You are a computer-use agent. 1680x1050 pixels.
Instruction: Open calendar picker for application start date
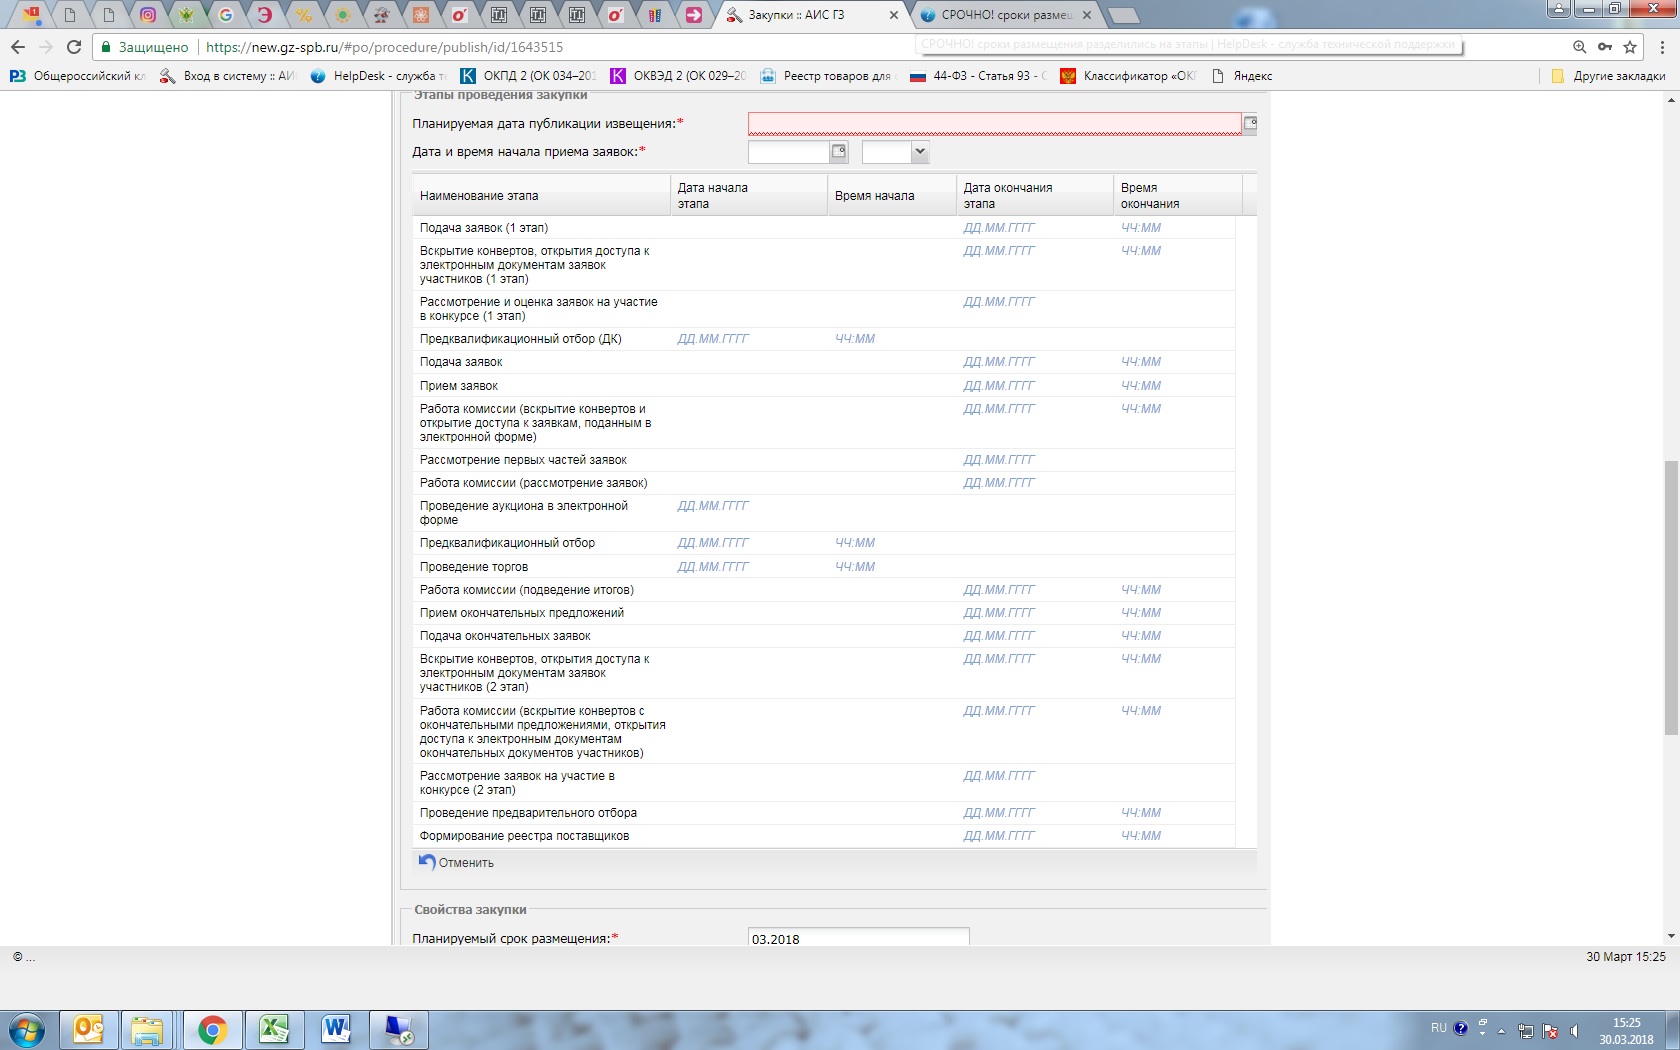coord(839,152)
